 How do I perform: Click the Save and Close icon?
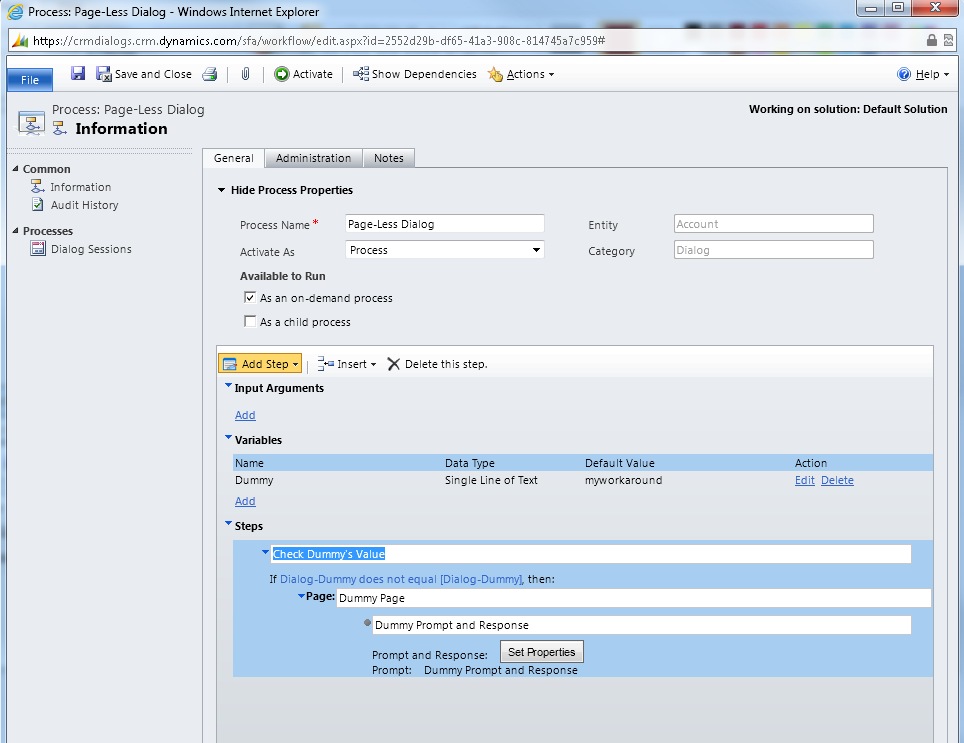point(104,74)
